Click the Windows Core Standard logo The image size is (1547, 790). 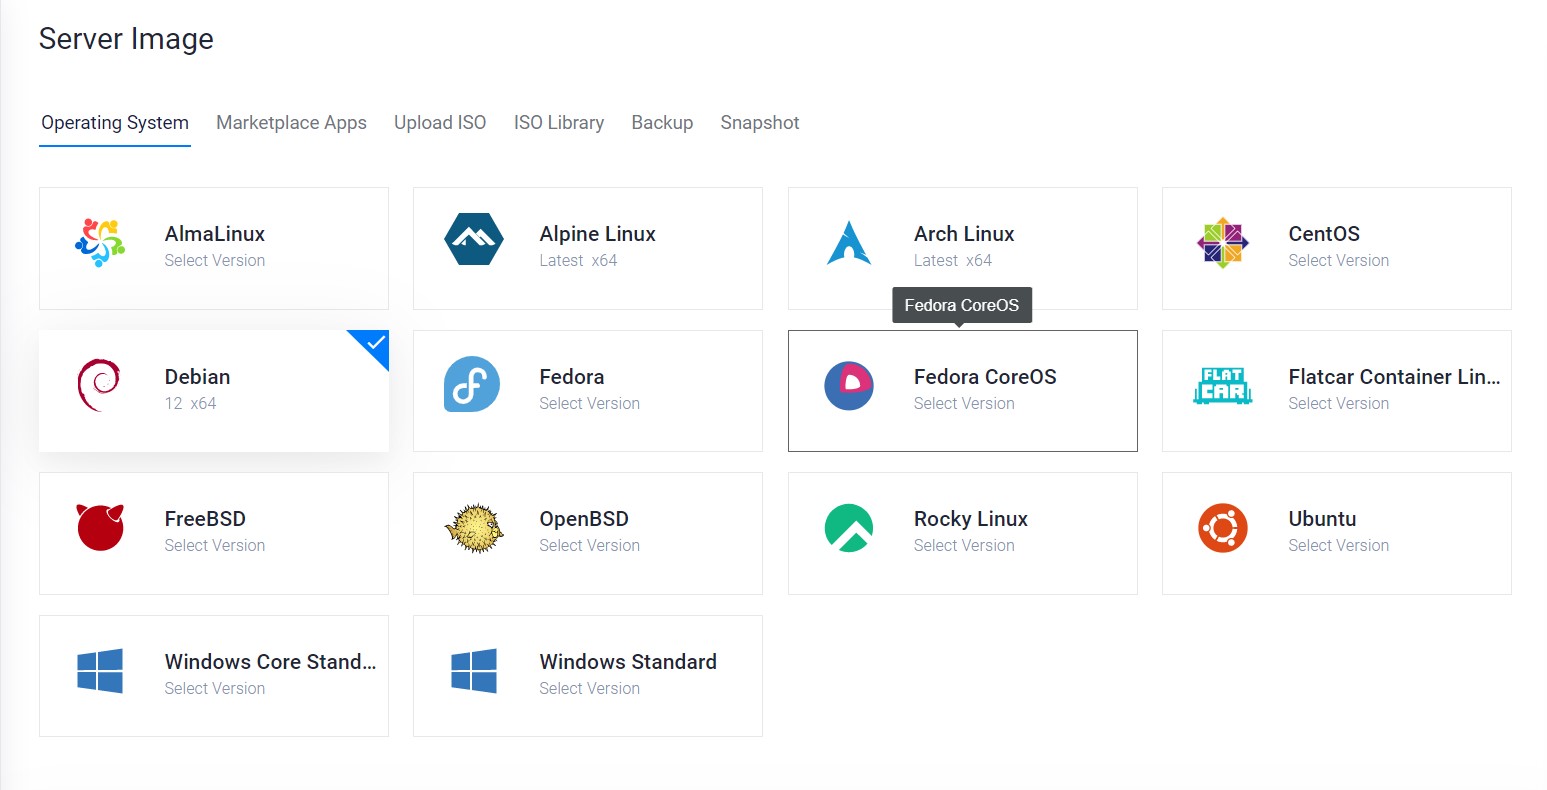click(x=100, y=671)
